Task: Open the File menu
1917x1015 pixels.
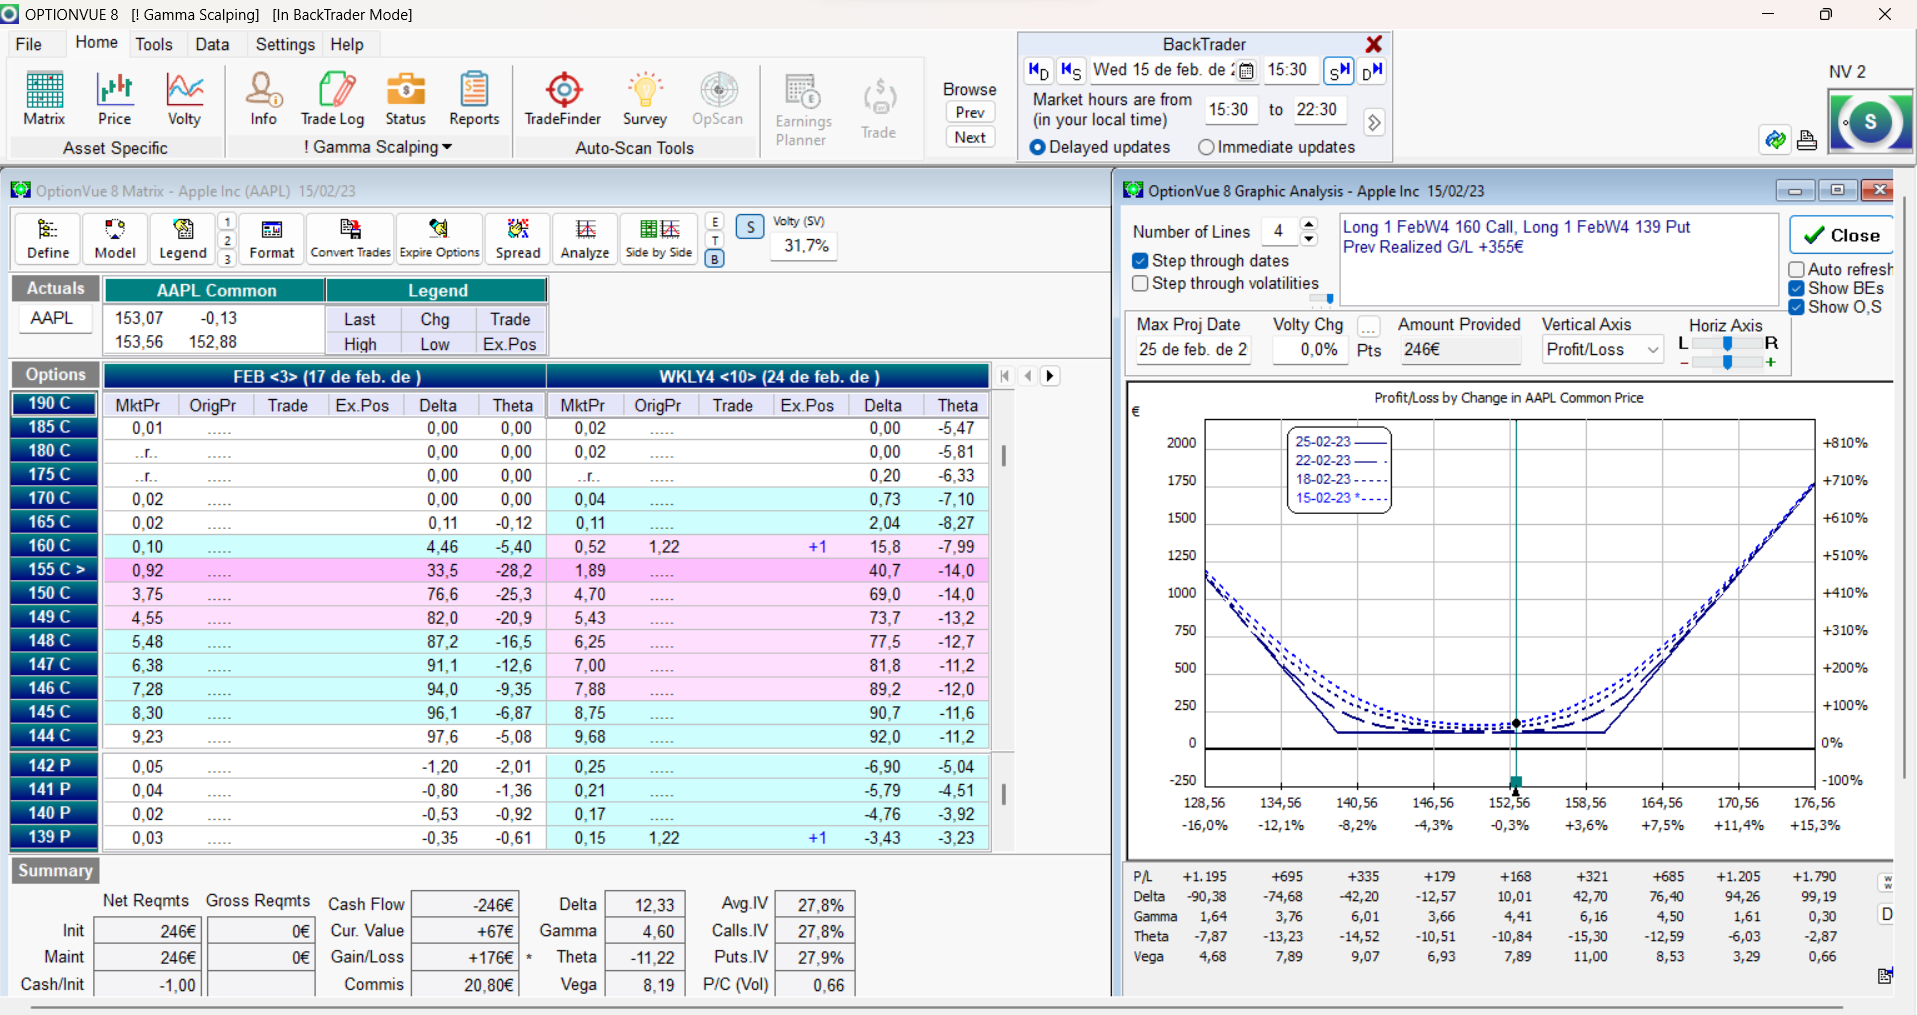Action: tap(29, 44)
